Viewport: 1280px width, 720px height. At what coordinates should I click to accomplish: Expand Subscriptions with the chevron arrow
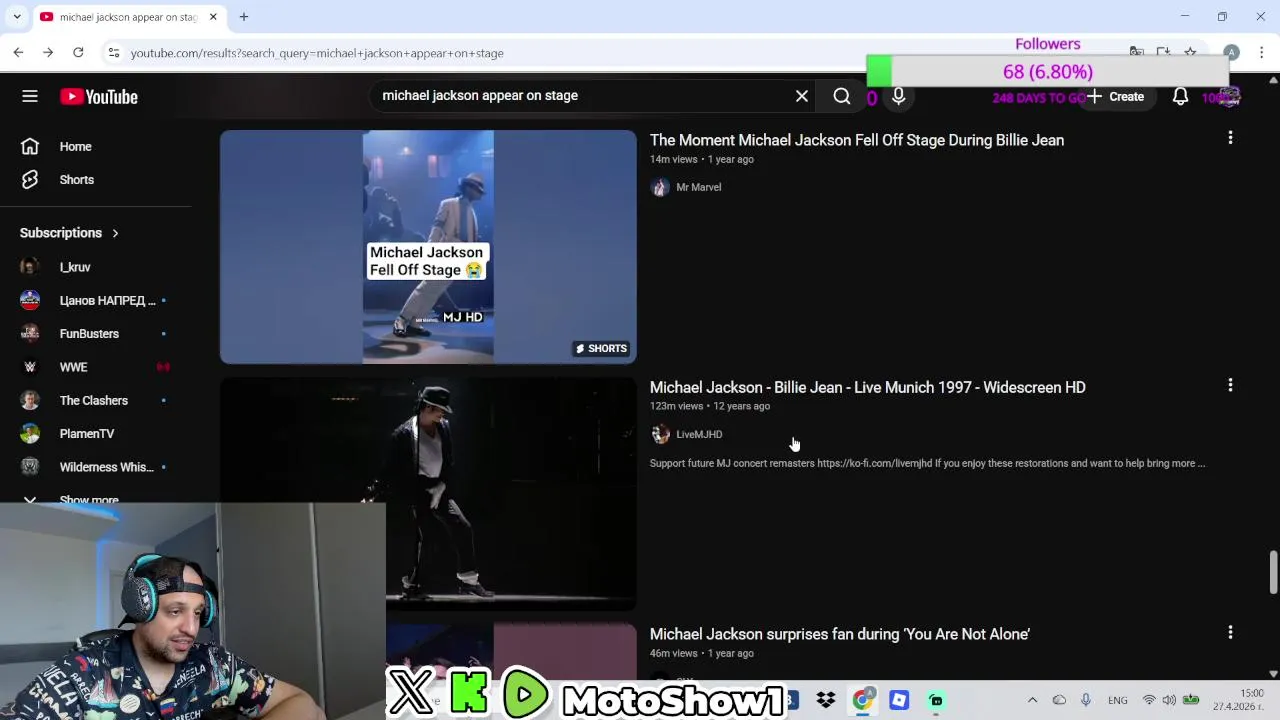115,233
